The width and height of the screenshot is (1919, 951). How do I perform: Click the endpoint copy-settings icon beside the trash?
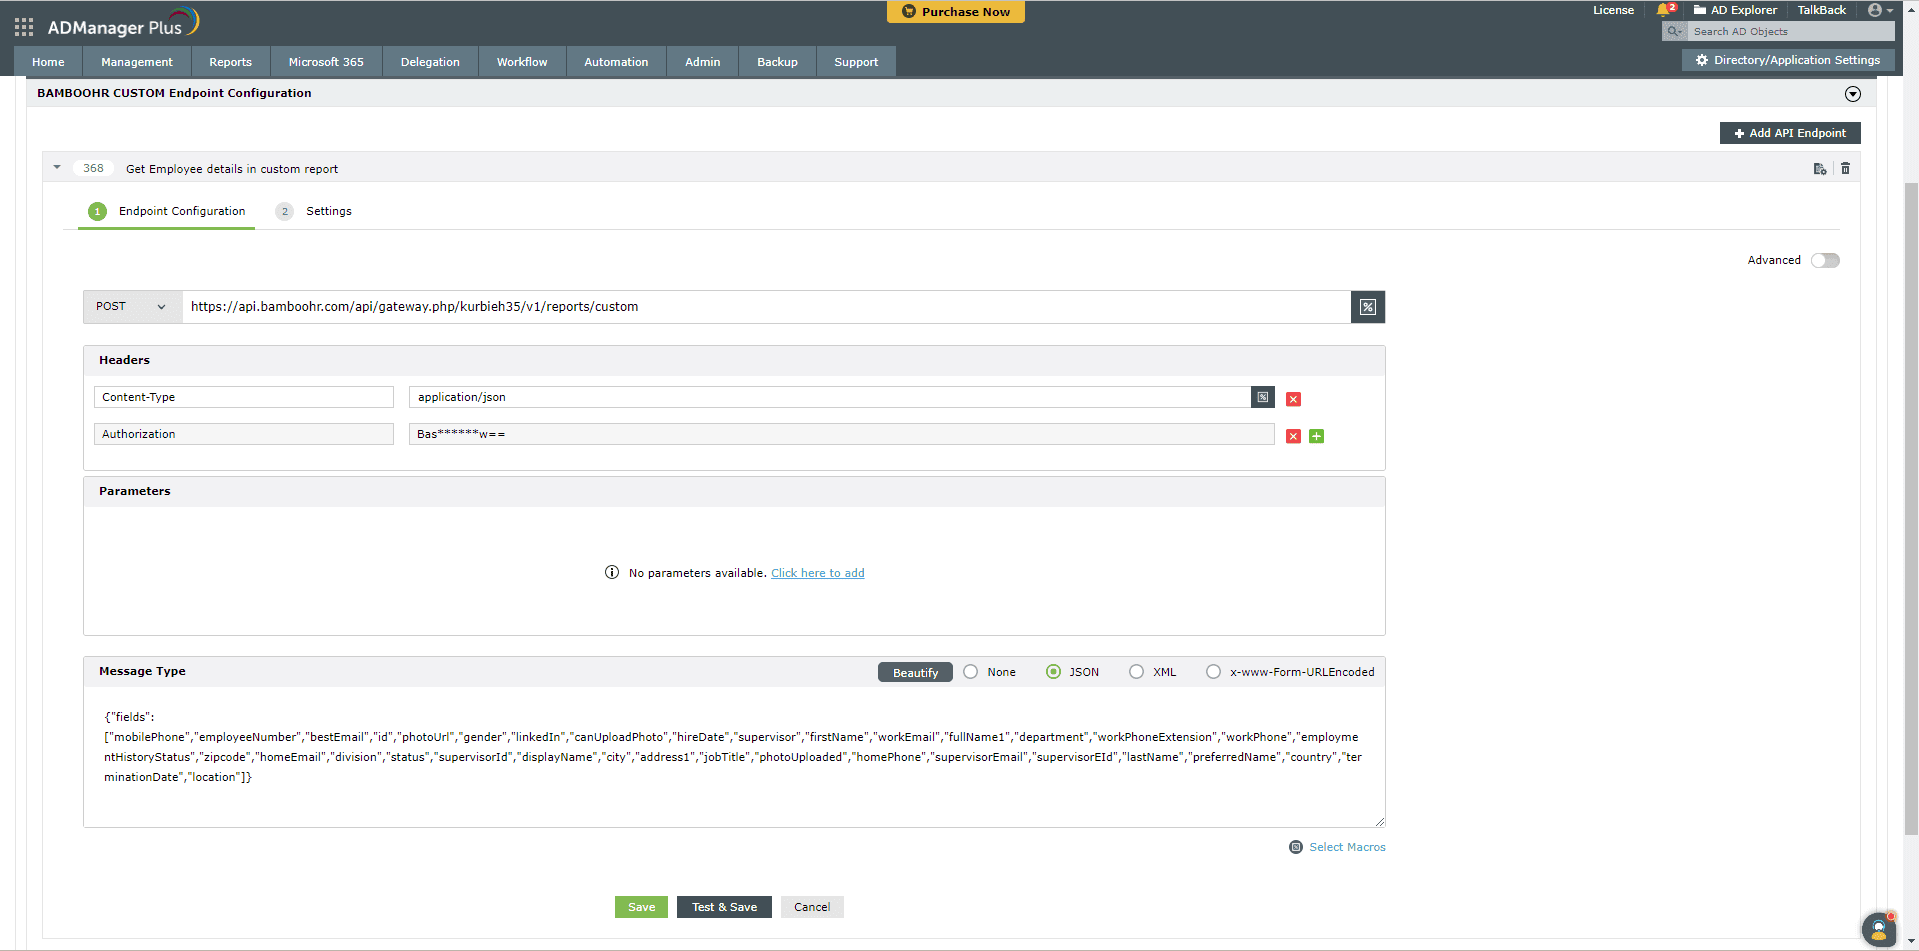pos(1820,169)
